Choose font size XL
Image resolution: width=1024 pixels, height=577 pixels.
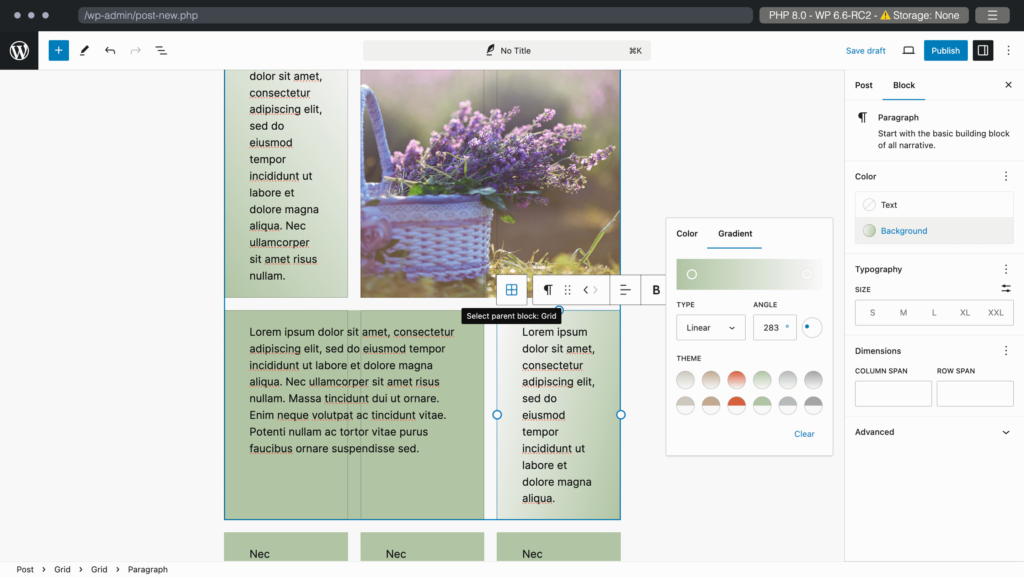click(x=965, y=313)
